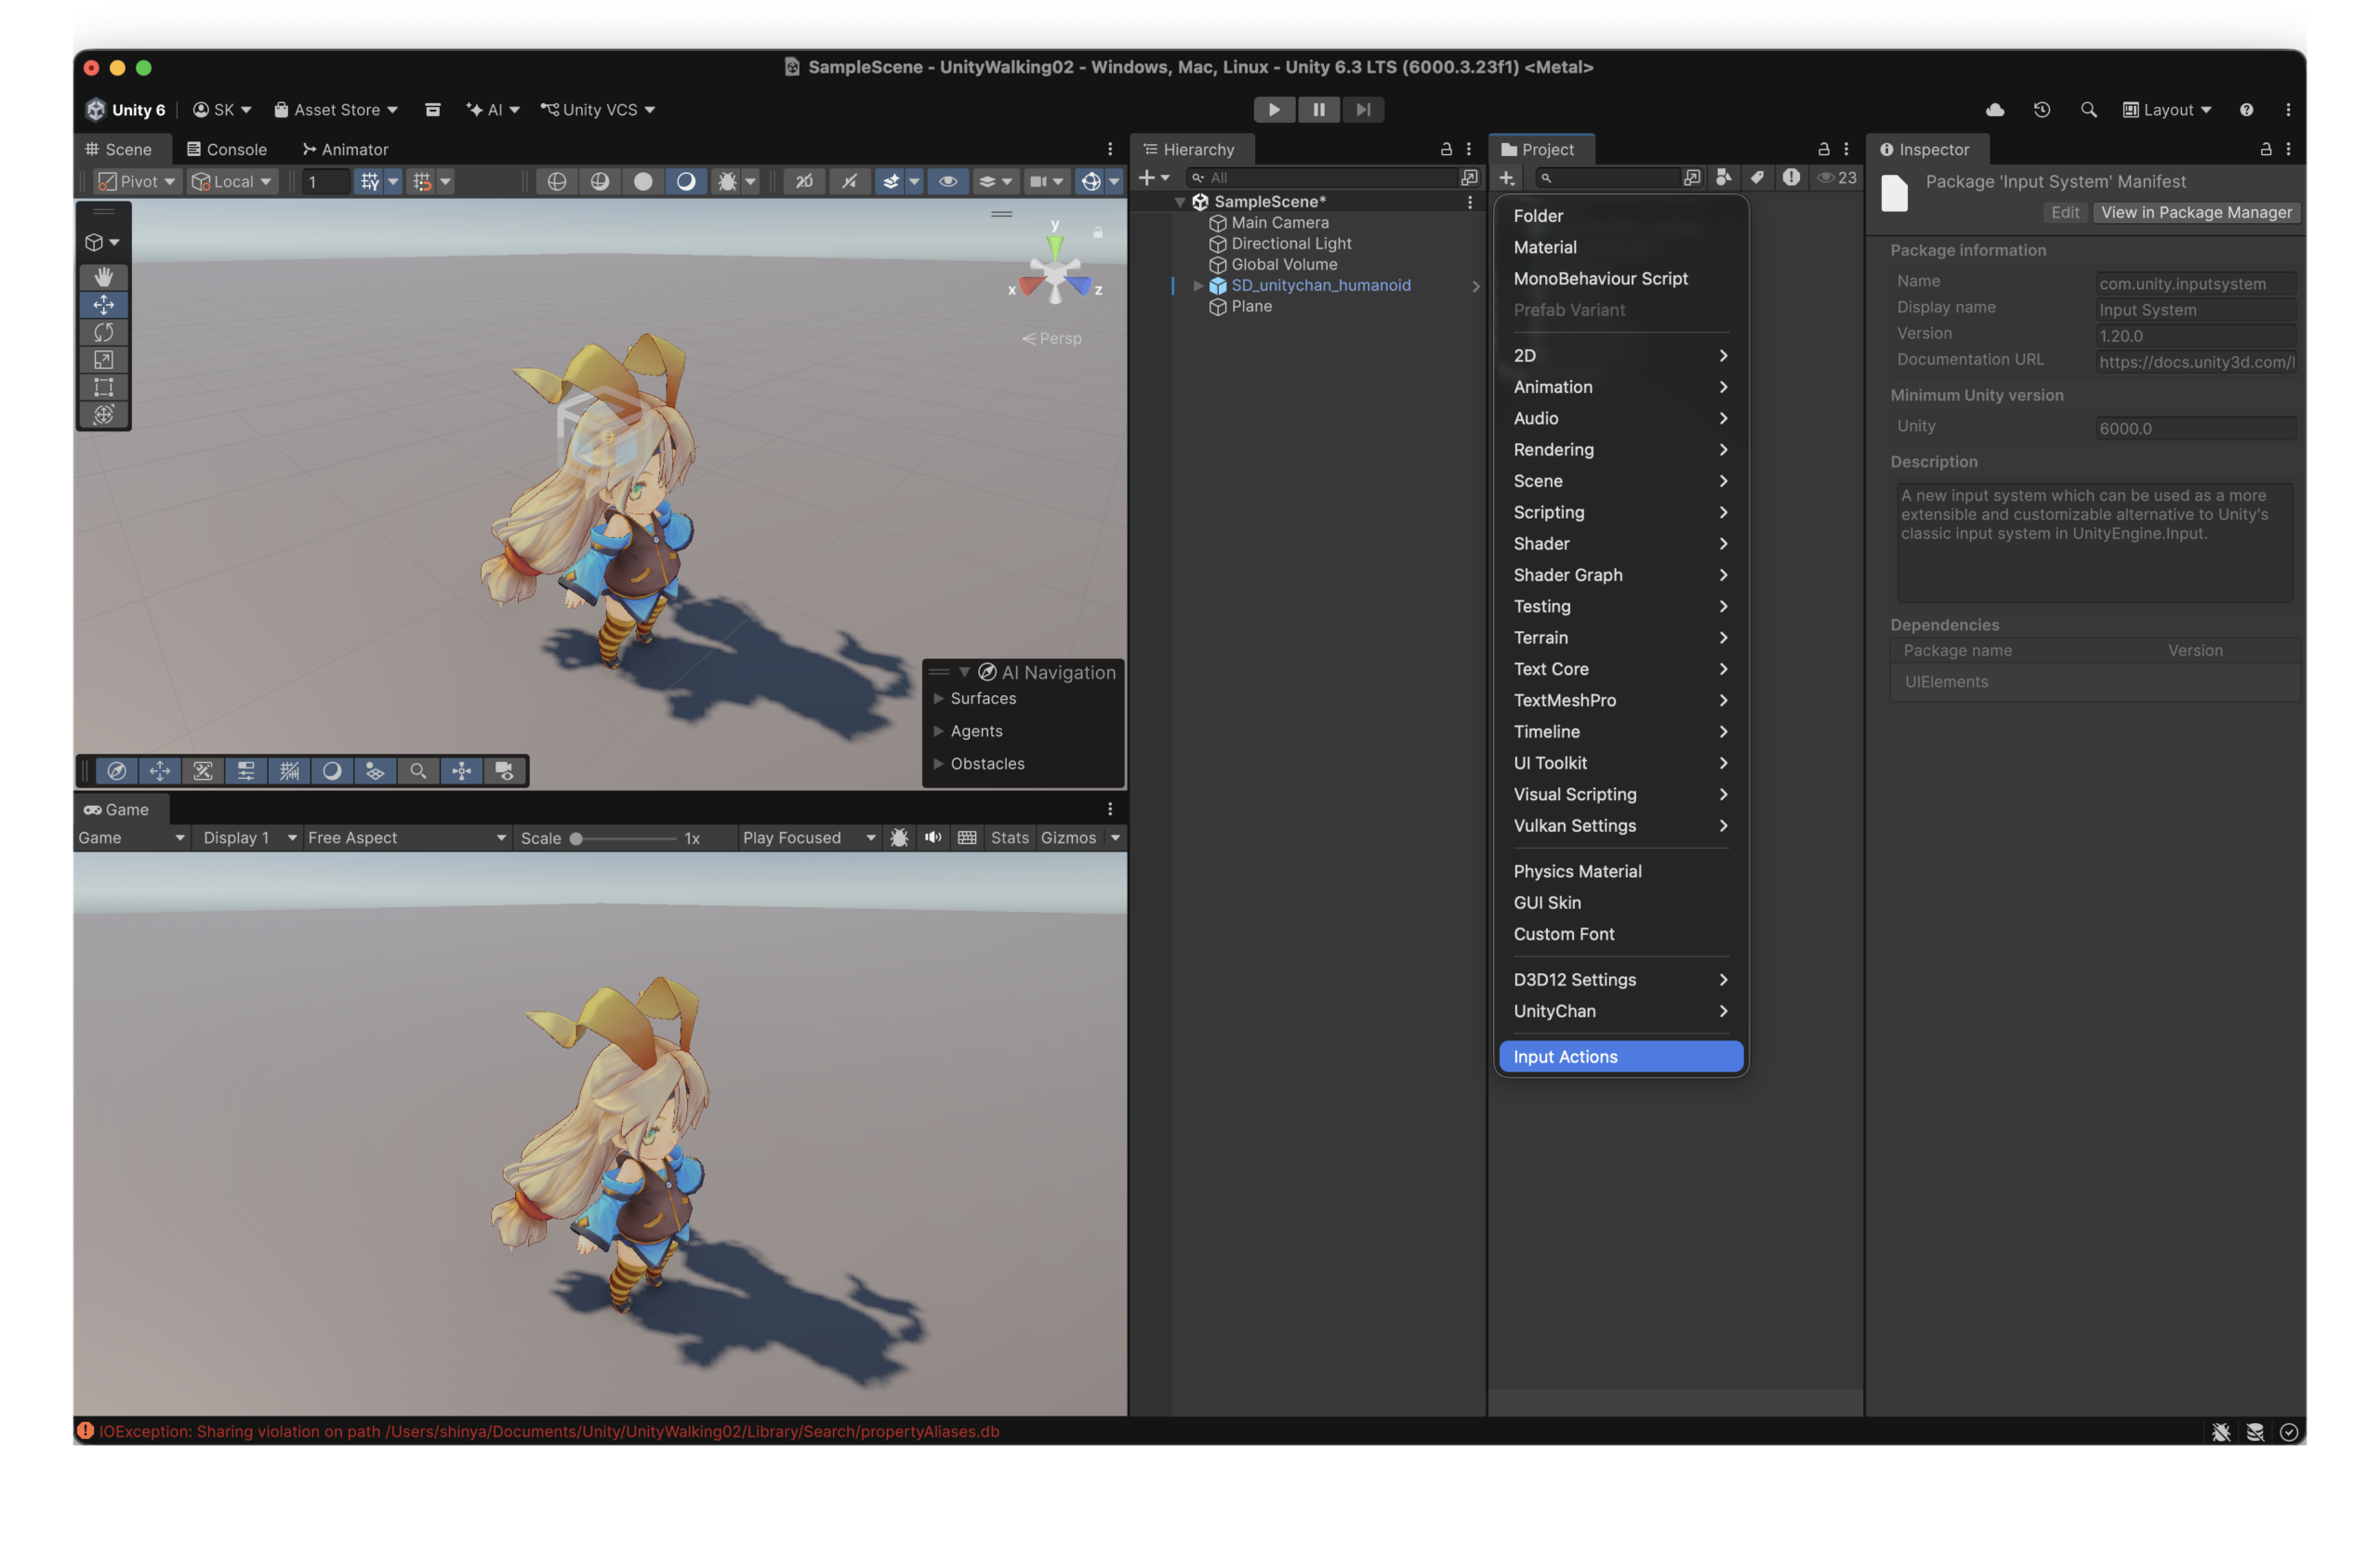Click View in Package Manager button
Viewport: 2380px width, 1542px height.
[x=2195, y=213]
